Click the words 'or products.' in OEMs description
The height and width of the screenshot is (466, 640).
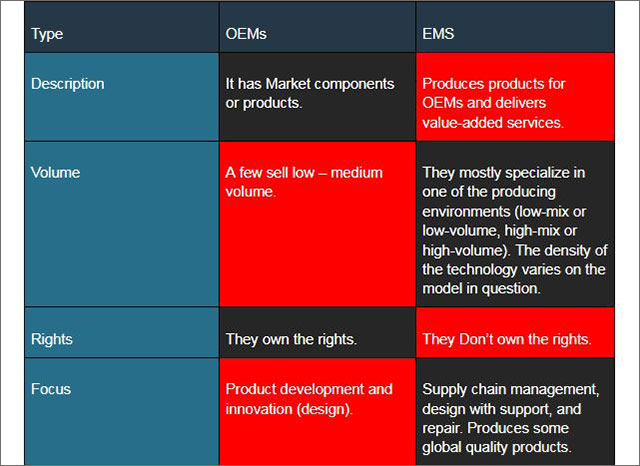[264, 103]
